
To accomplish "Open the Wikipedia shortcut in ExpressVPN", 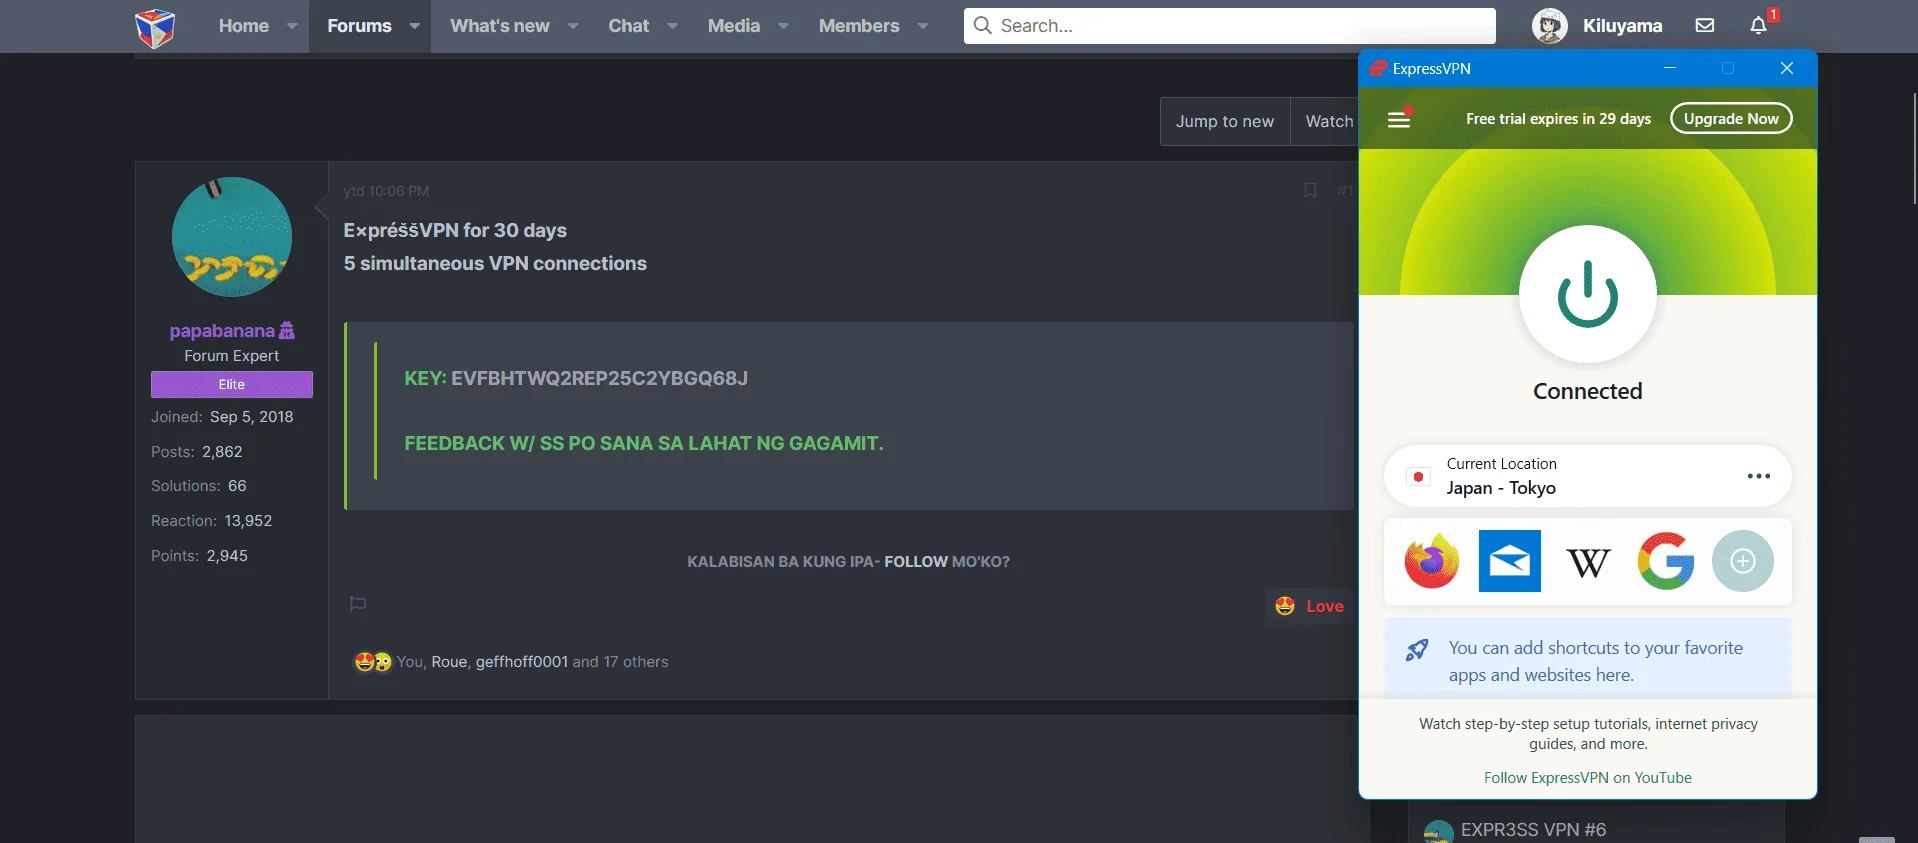I will (1588, 563).
